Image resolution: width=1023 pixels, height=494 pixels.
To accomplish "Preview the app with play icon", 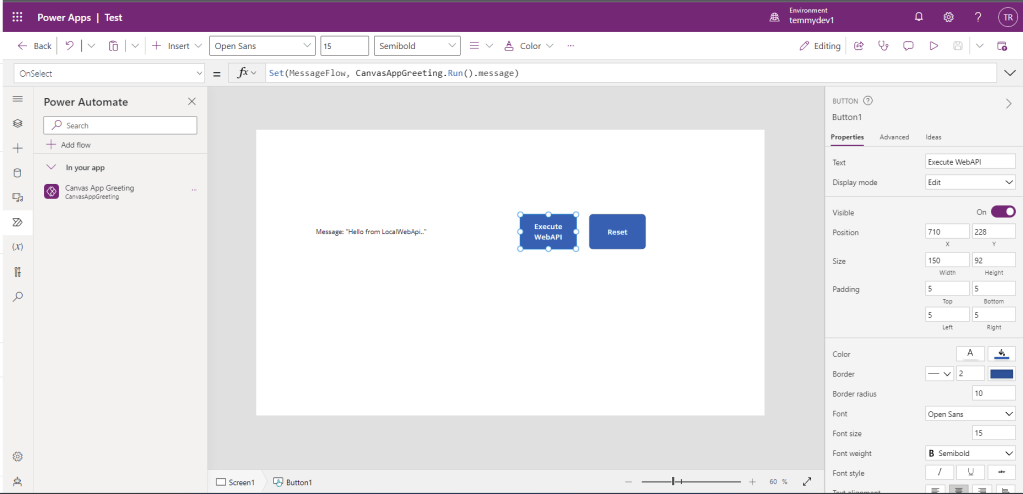I will click(x=934, y=46).
